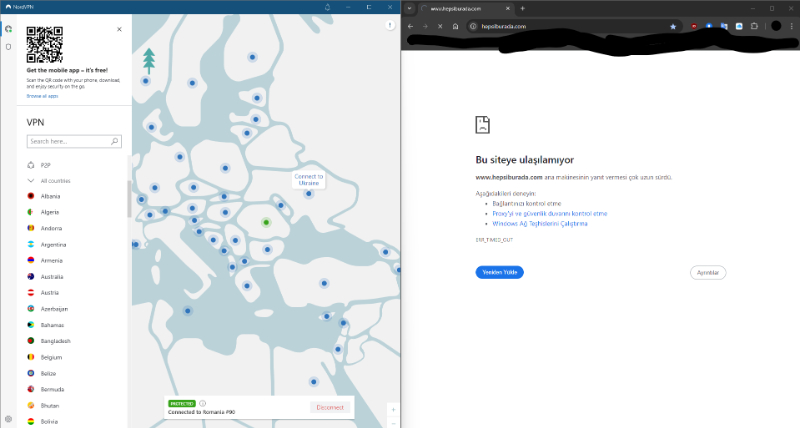Stop loading the page in Chrome
This screenshot has height=428, width=800.
440,26
